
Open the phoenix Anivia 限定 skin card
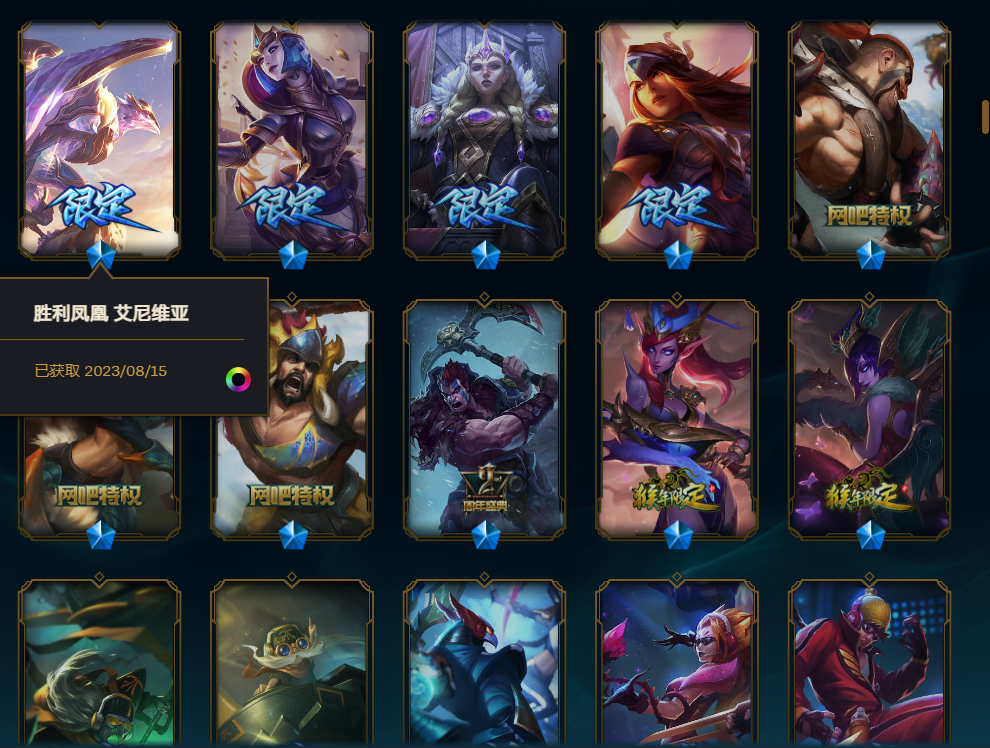(100, 139)
